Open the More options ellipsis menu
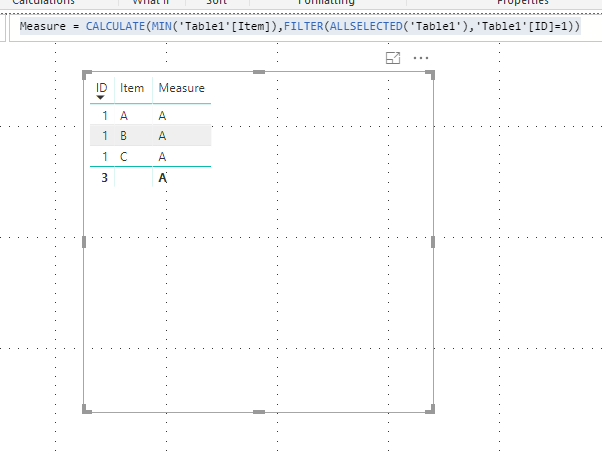The width and height of the screenshot is (602, 451). pos(421,58)
